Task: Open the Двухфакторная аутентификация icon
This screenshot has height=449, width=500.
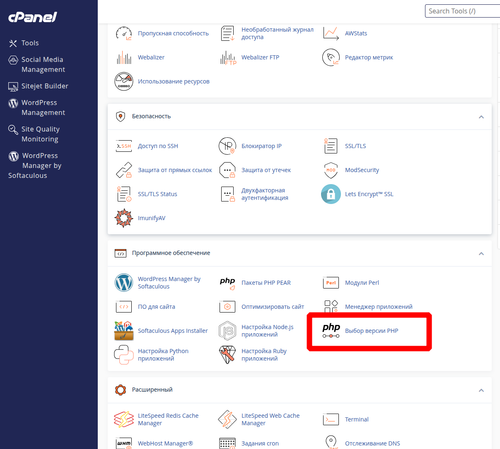Action: click(228, 194)
